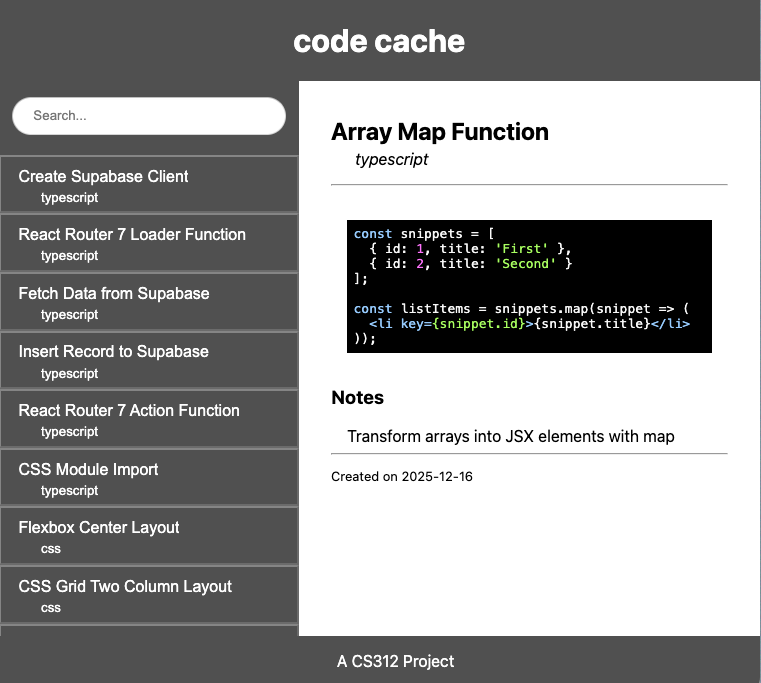The width and height of the screenshot is (761, 683).
Task: Click the Notes section heading
Action: (x=358, y=398)
